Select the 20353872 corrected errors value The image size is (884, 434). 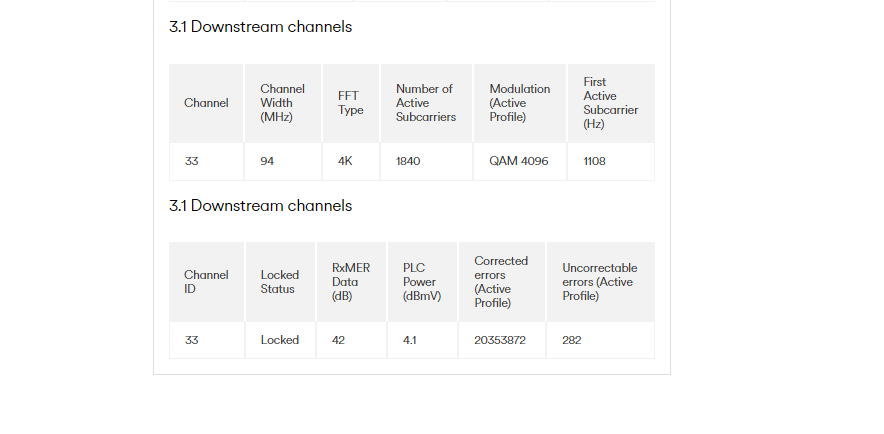500,340
